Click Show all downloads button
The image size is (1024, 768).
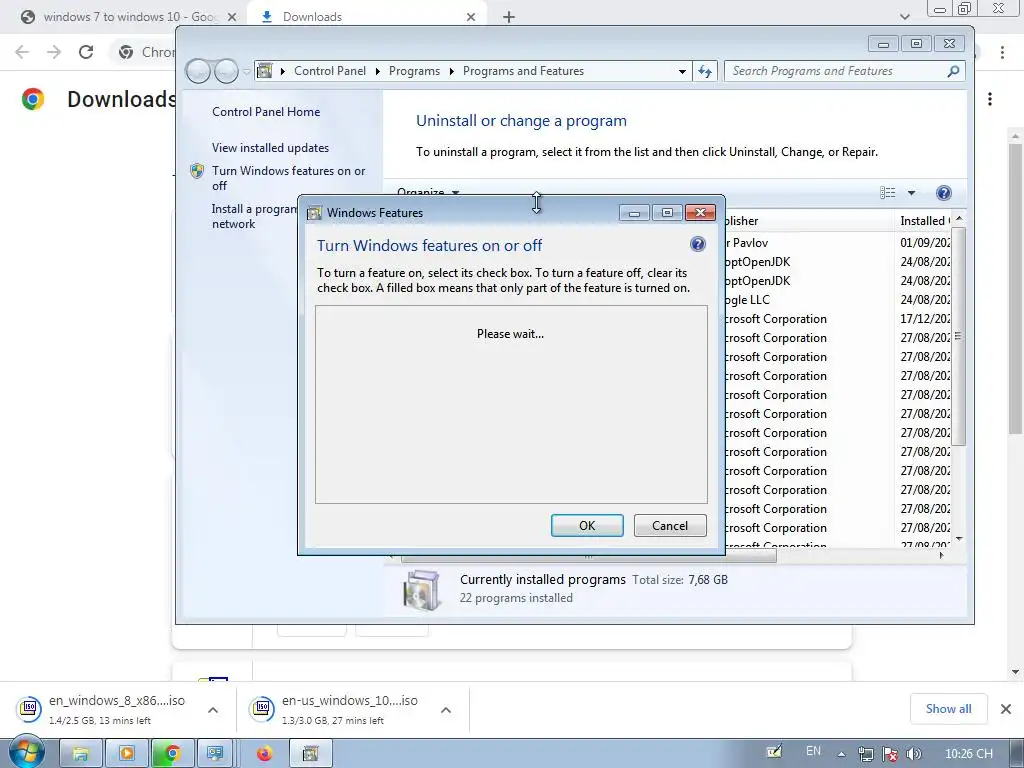[x=948, y=709]
